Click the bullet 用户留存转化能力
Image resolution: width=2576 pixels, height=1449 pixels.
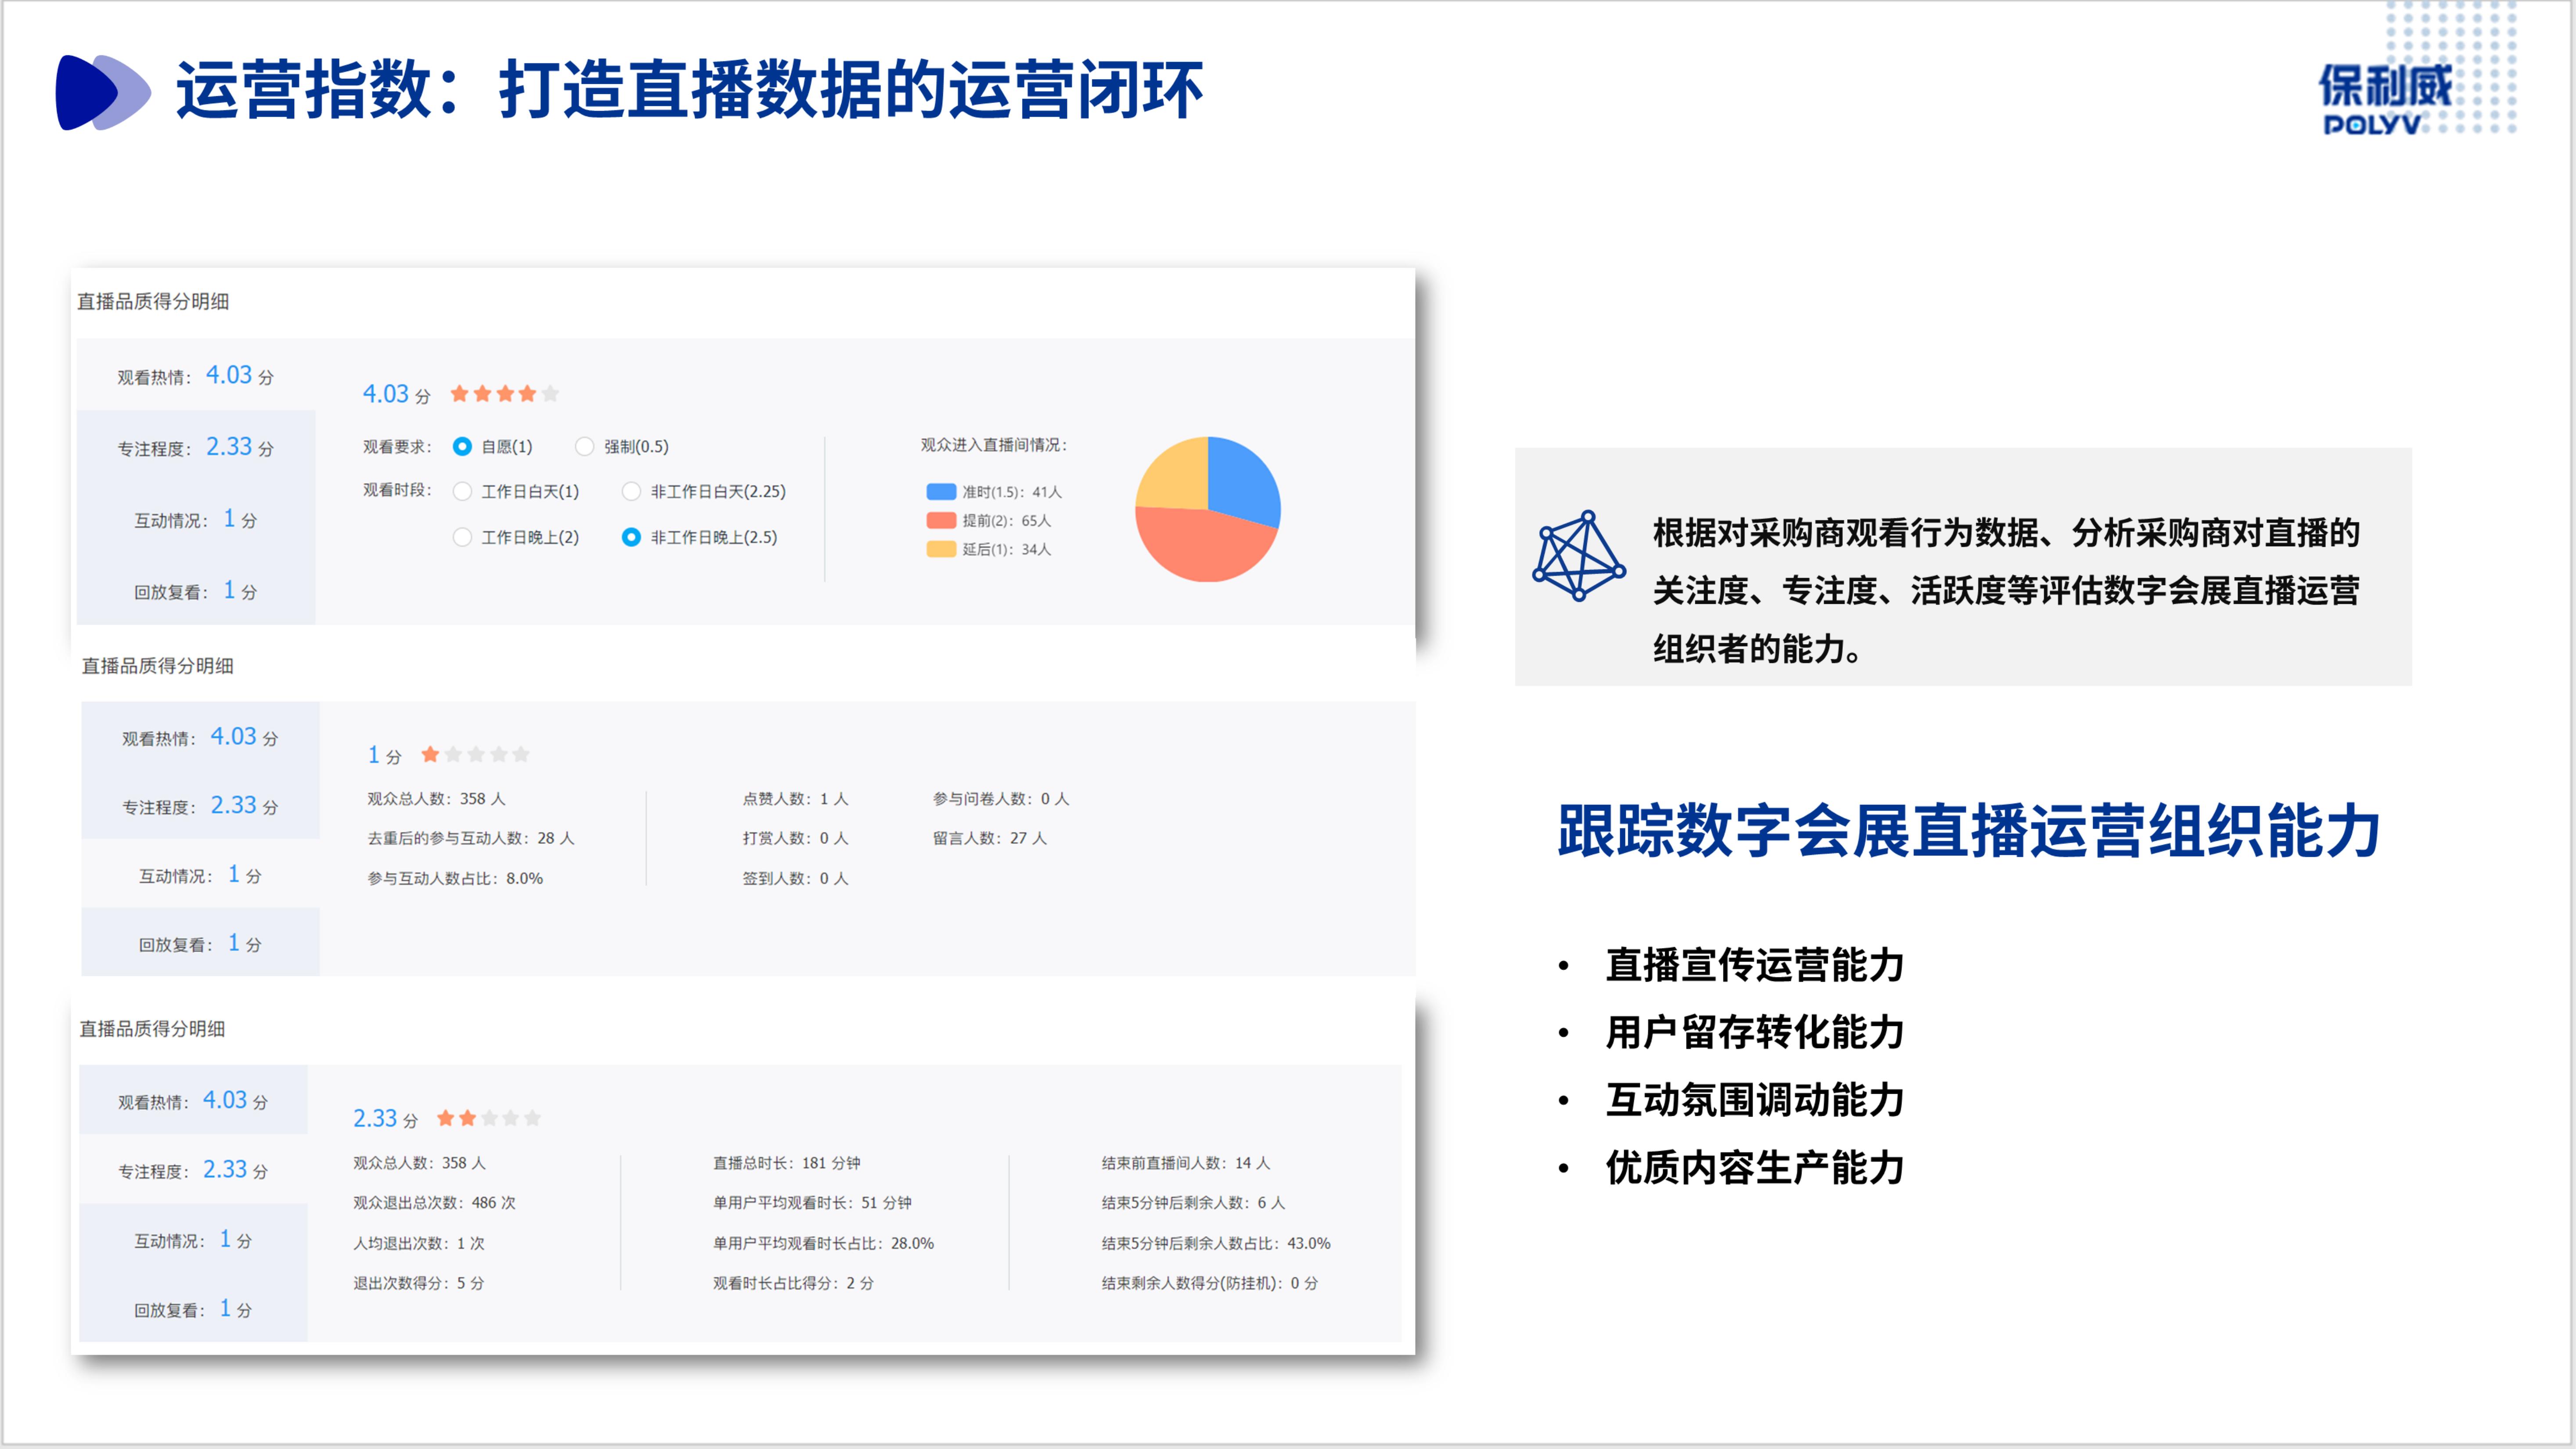1754,1032
